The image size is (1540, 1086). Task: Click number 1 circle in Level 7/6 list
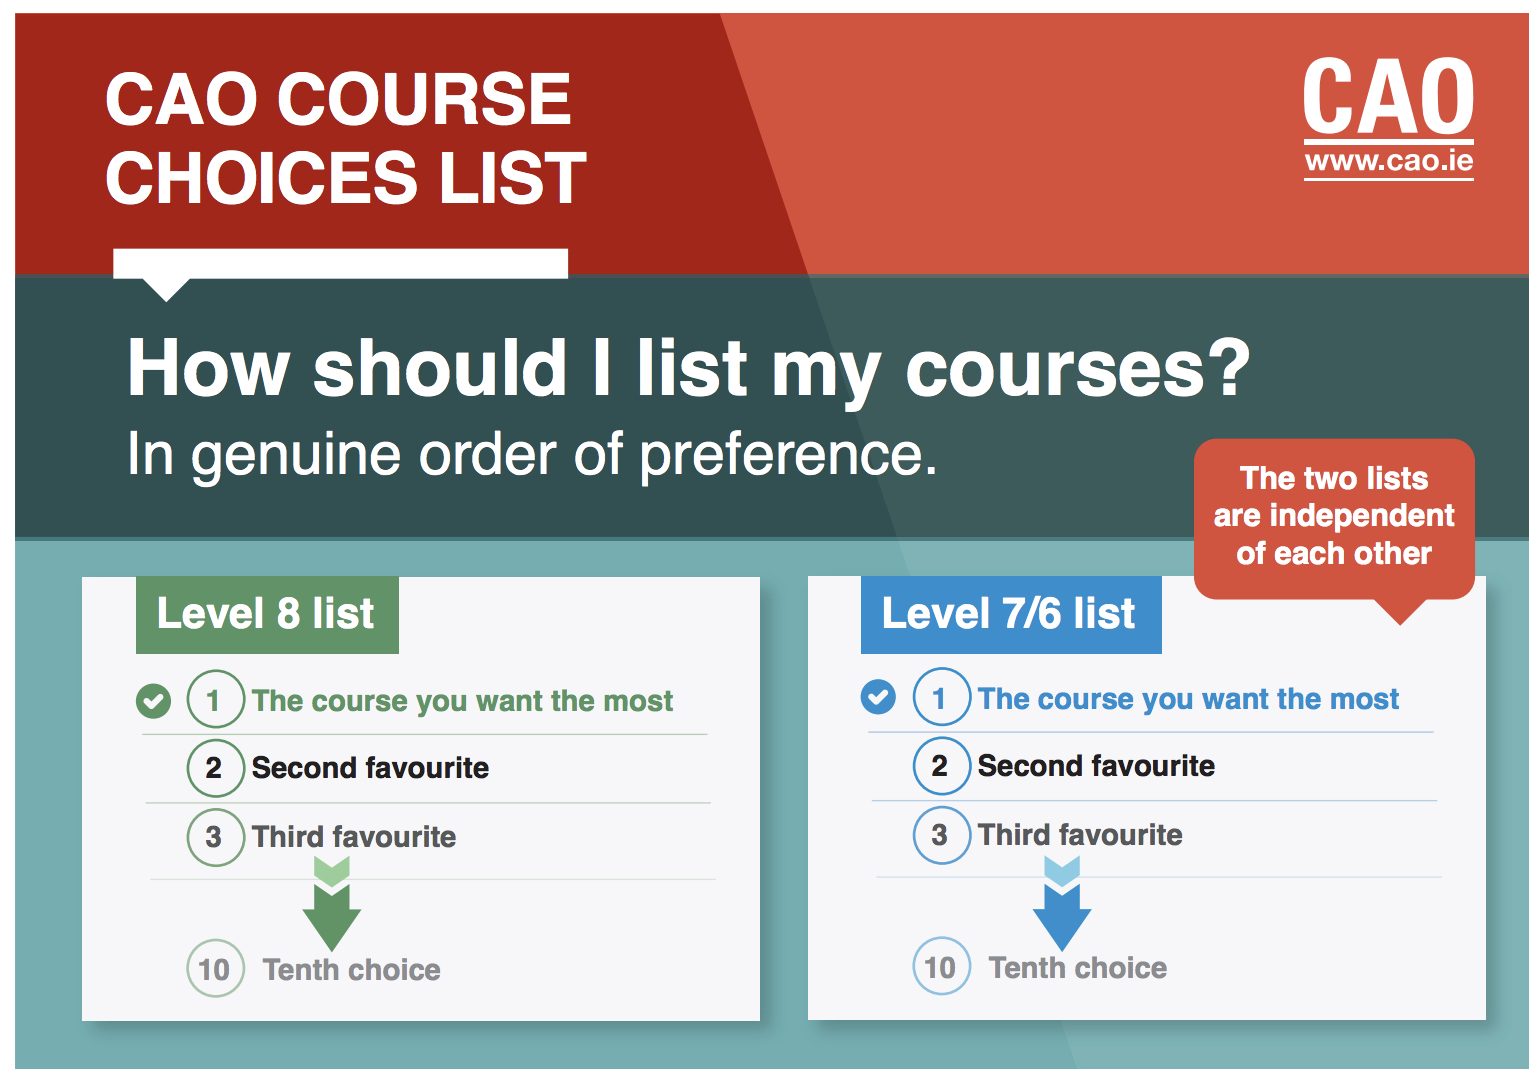coord(941,697)
